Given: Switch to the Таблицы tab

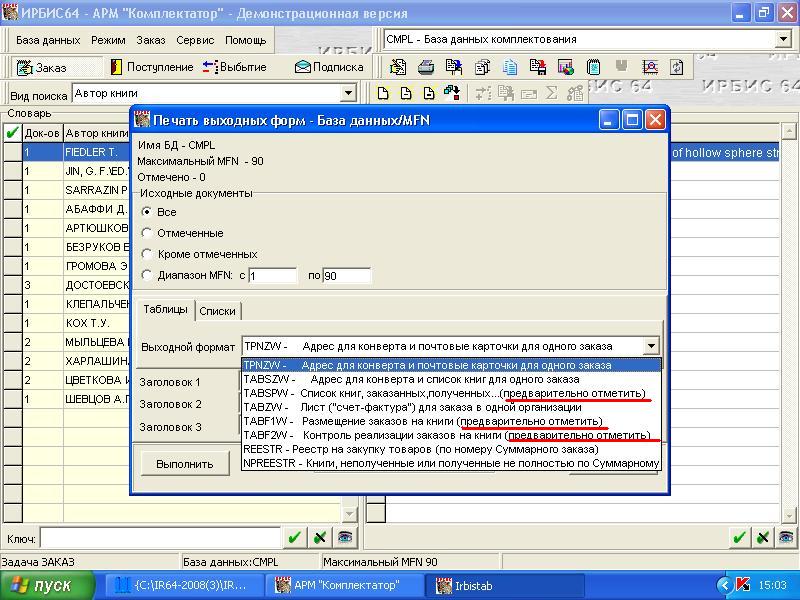Looking at the screenshot, I should 165,310.
